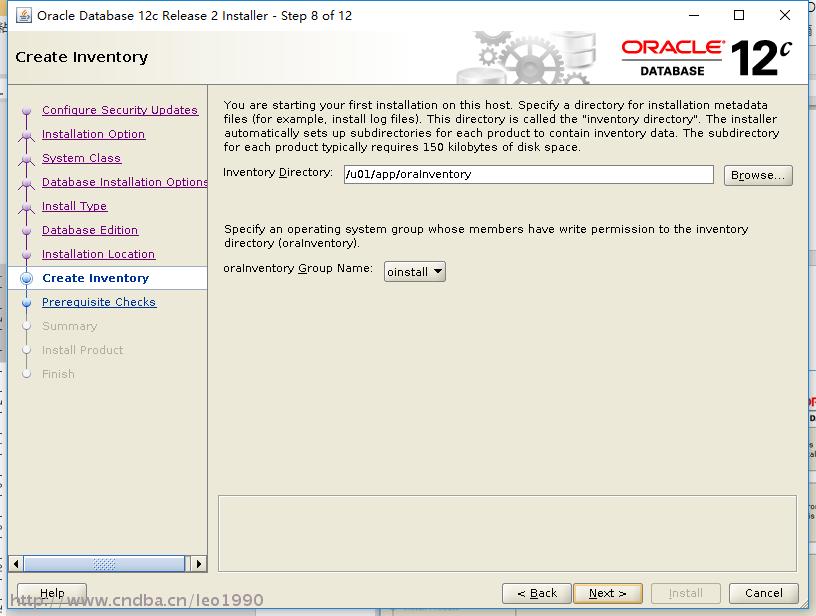This screenshot has width=816, height=616.
Task: Minimize the installer window
Action: point(694,15)
